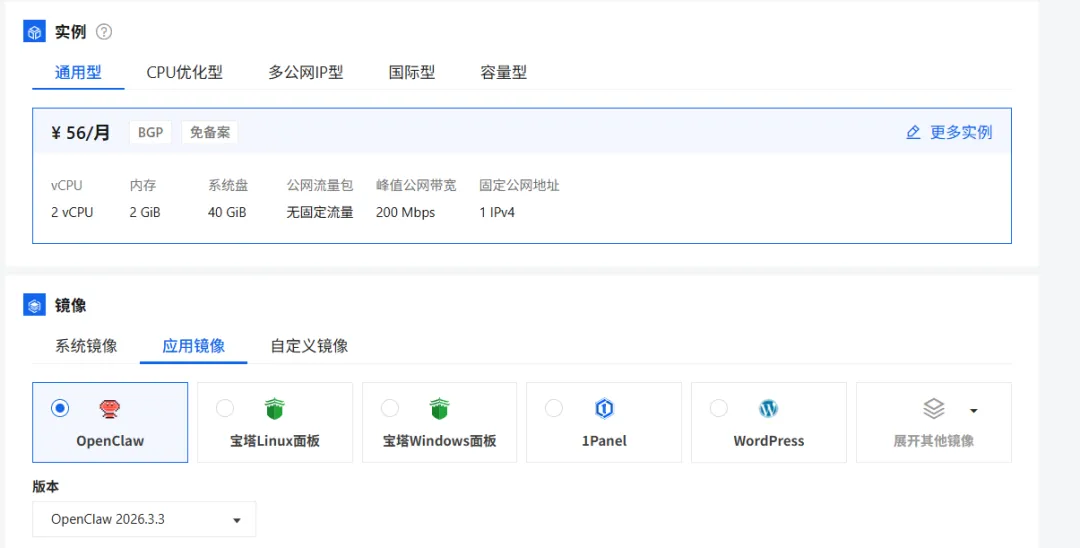Click the blue 1Panel hexagon icon
This screenshot has height=548, width=1080.
tap(604, 409)
